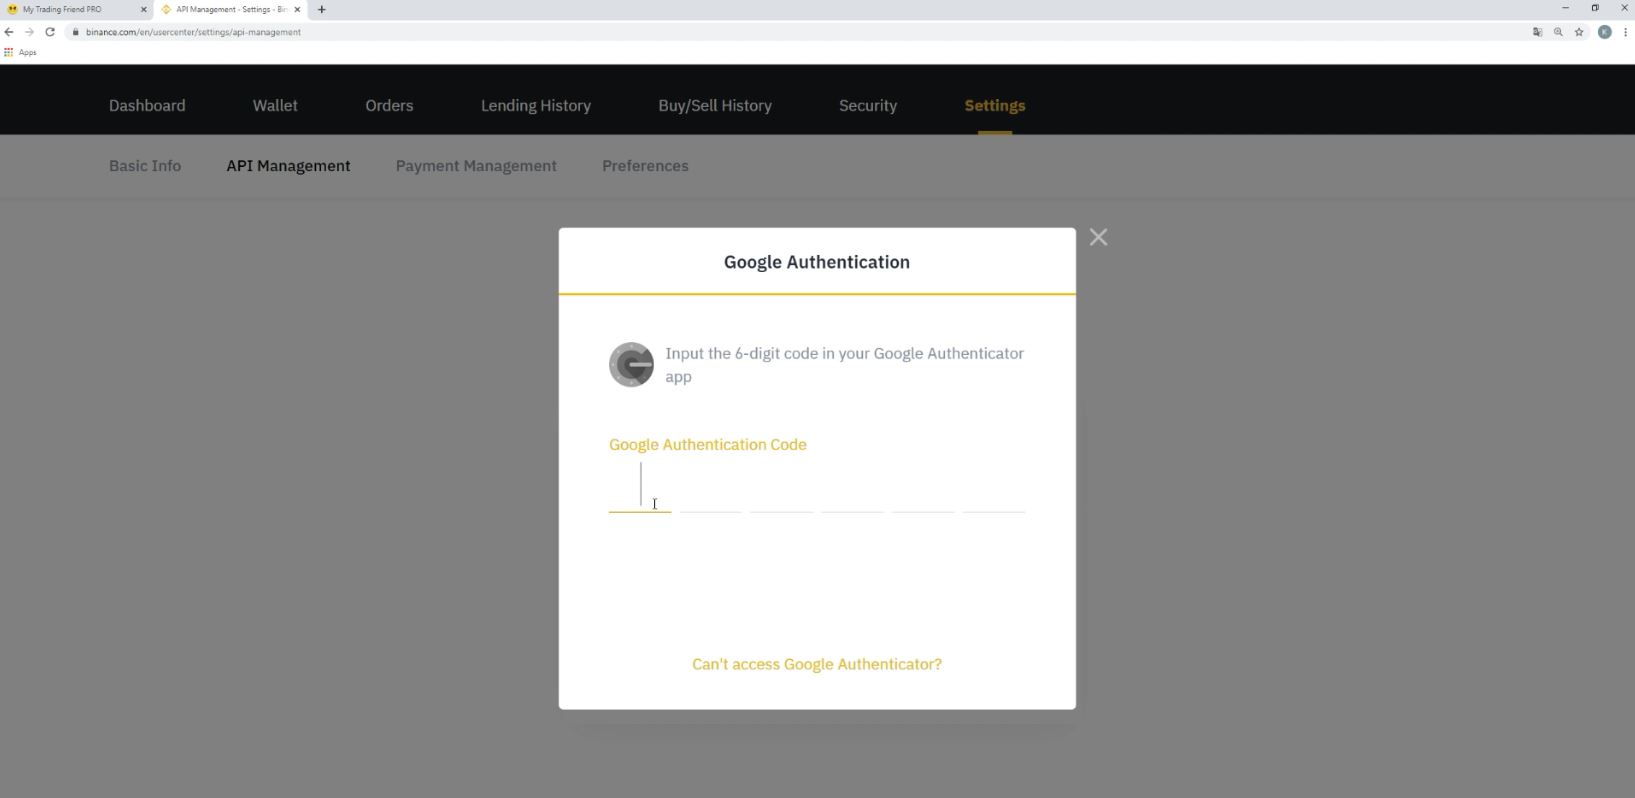This screenshot has height=798, width=1635.
Task: View site security lock info
Action: point(75,32)
